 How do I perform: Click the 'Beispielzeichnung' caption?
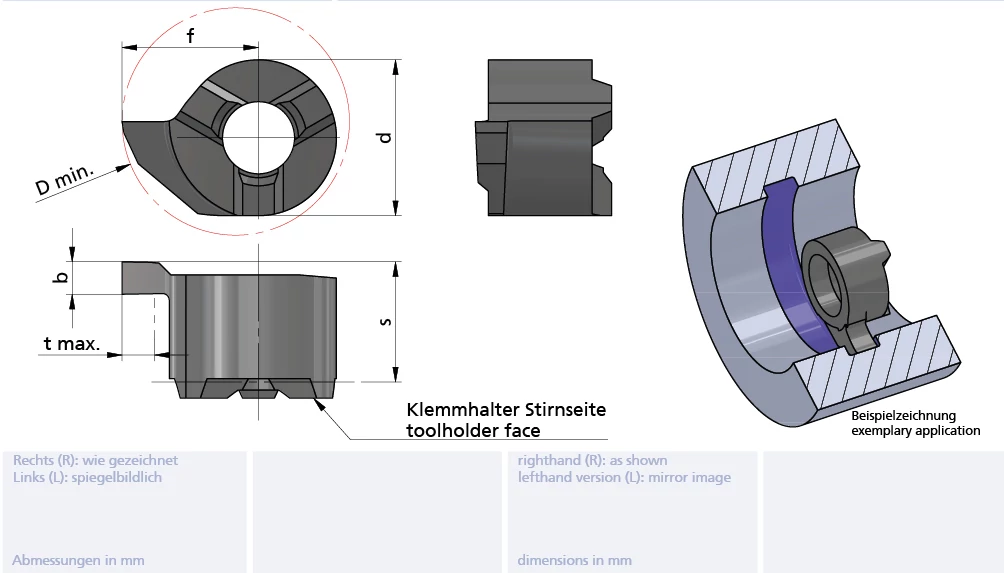[903, 416]
